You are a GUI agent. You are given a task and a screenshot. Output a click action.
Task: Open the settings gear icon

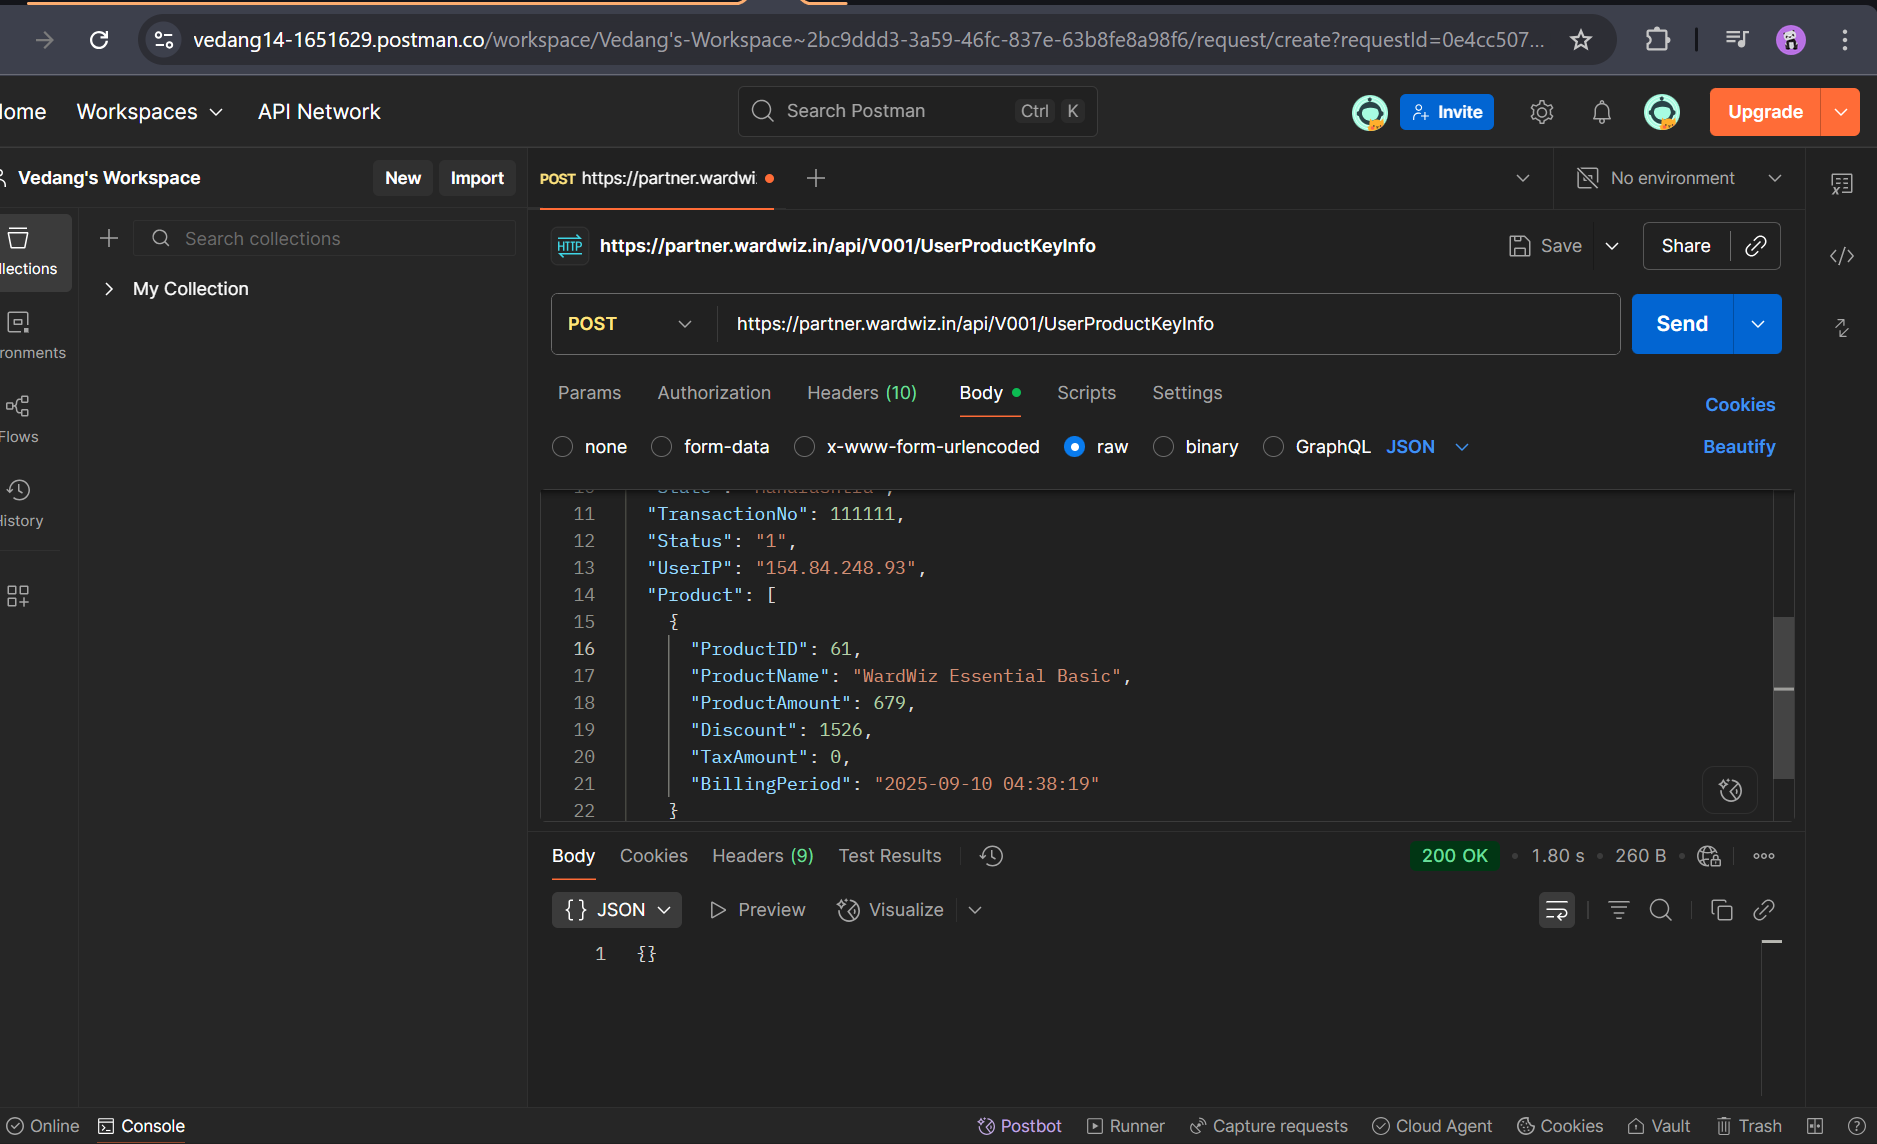click(x=1541, y=112)
